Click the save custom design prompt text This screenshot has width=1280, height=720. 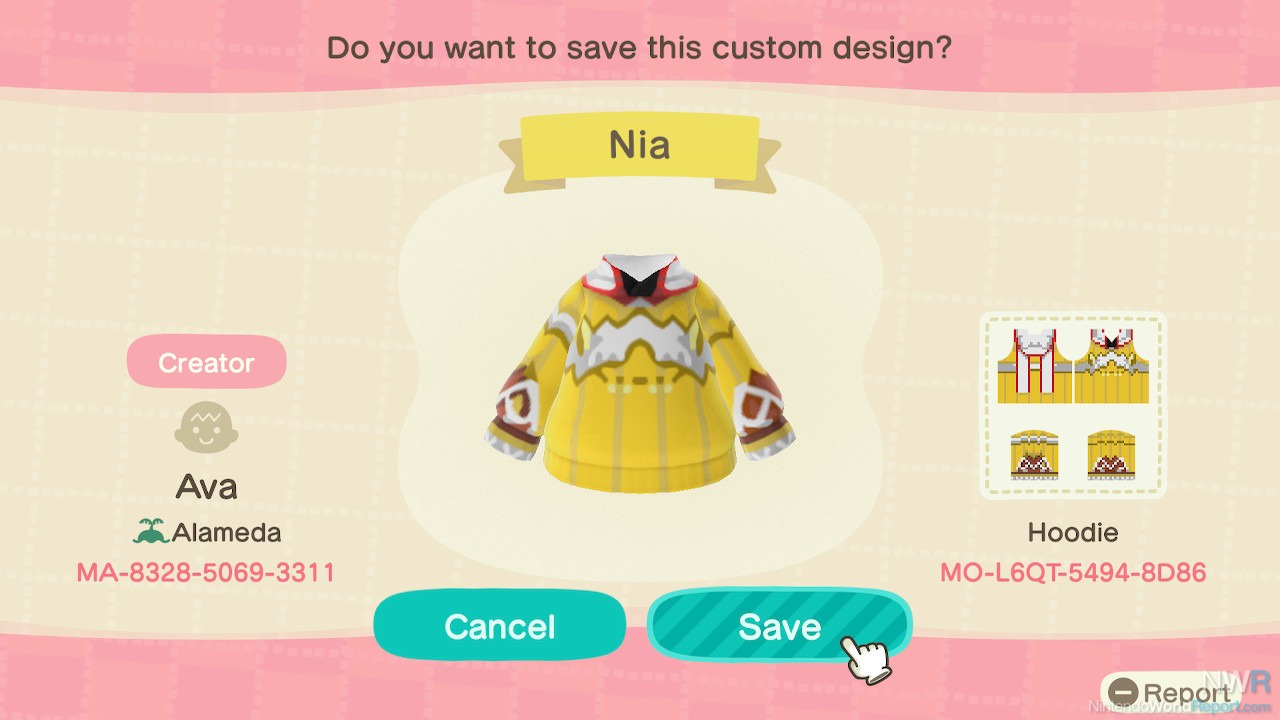(x=639, y=47)
